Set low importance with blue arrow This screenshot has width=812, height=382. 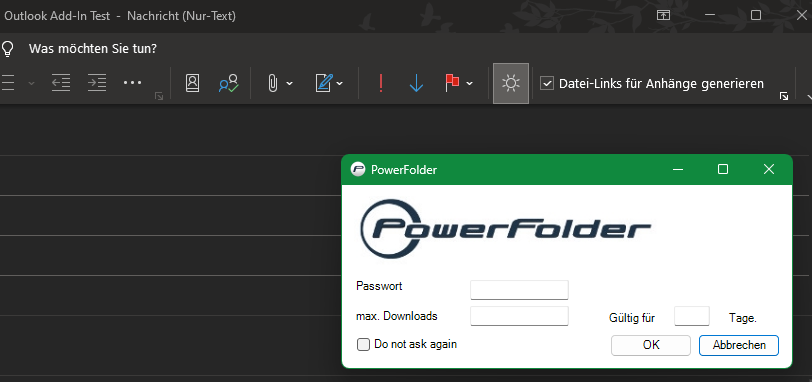416,83
